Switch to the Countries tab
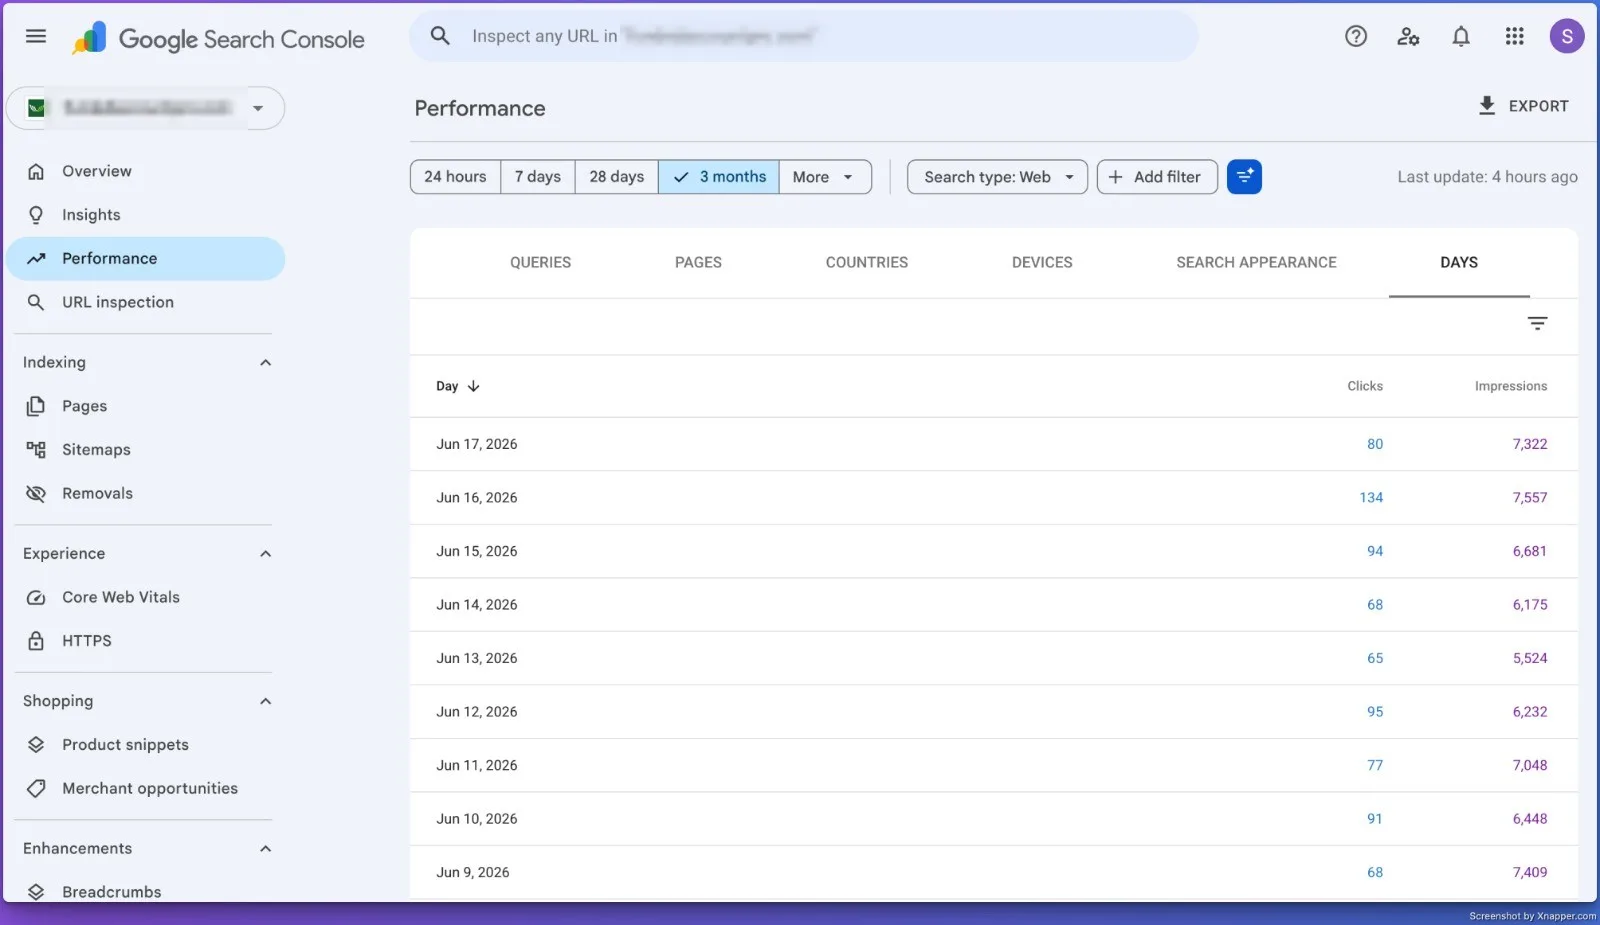Screen dimensions: 1600x925 tap(867, 263)
